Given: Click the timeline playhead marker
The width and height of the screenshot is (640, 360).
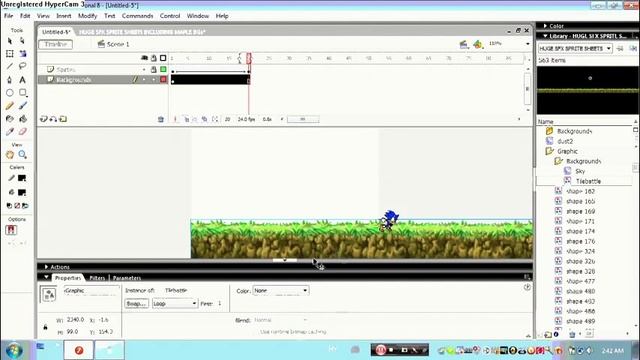Looking at the screenshot, I should (249, 58).
